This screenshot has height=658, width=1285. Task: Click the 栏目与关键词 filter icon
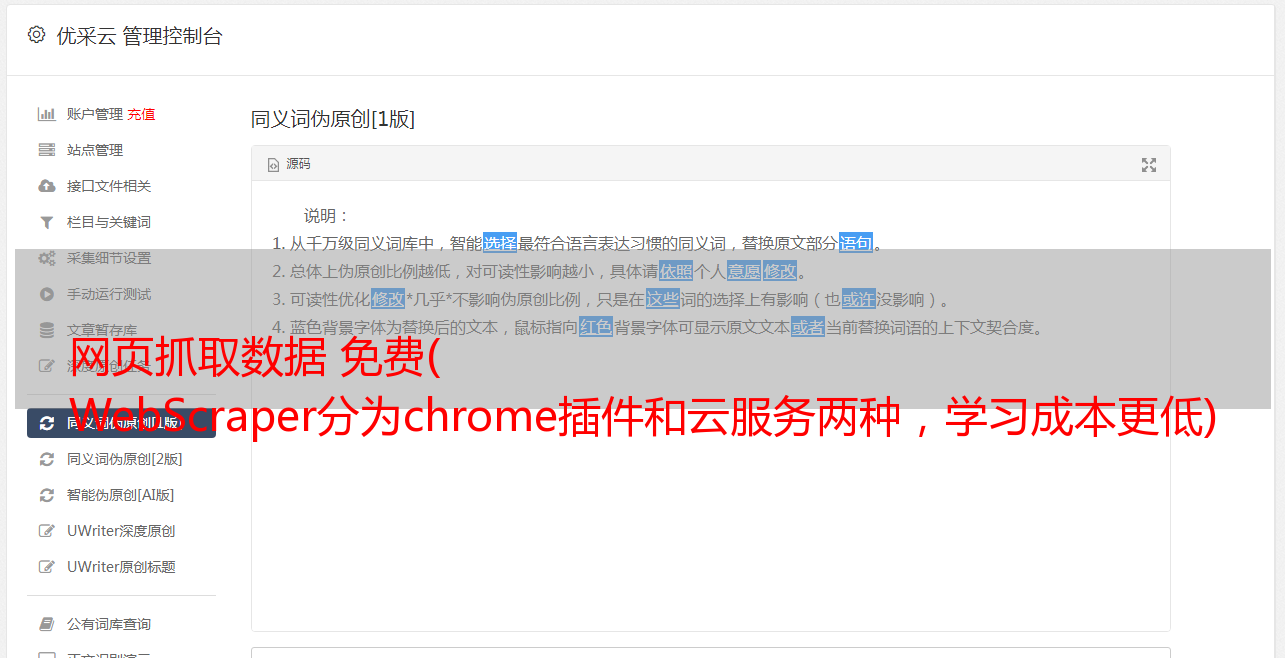pyautogui.click(x=46, y=222)
